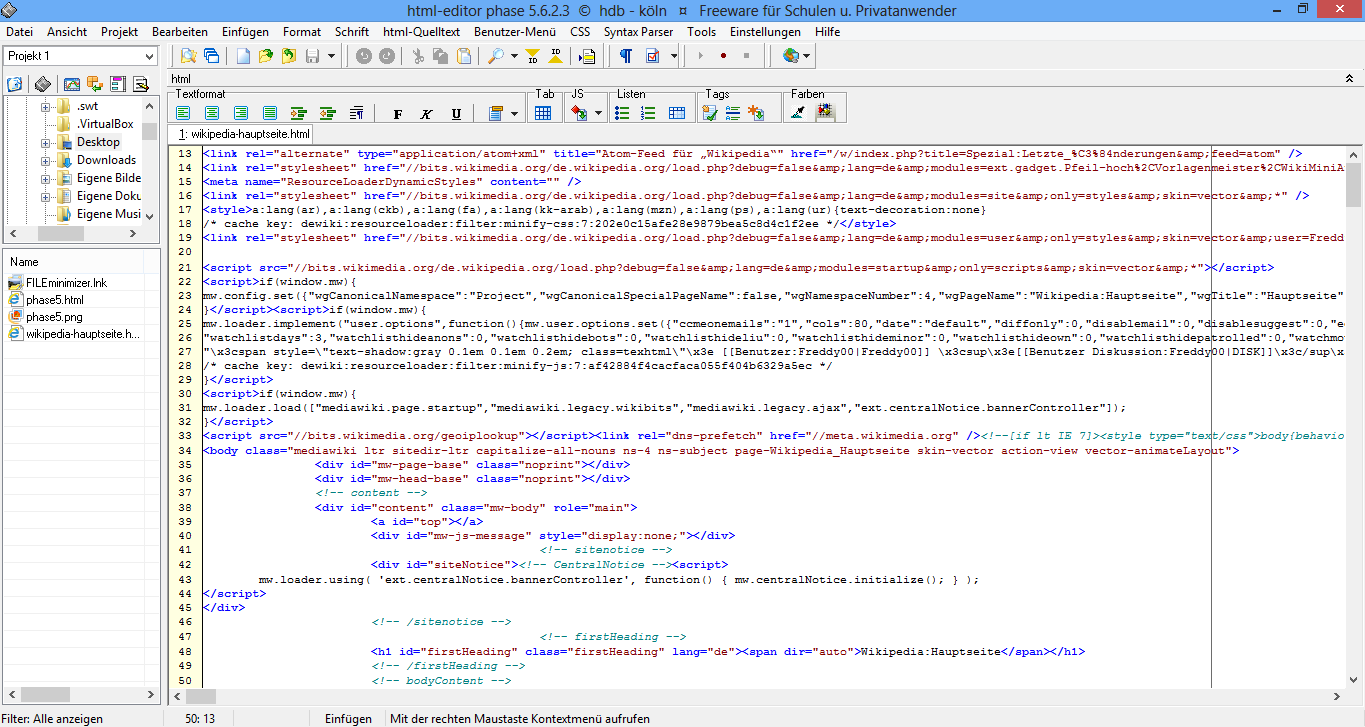The height and width of the screenshot is (727, 1365).
Task: Click the Tab group table grid icon
Action: (x=543, y=113)
